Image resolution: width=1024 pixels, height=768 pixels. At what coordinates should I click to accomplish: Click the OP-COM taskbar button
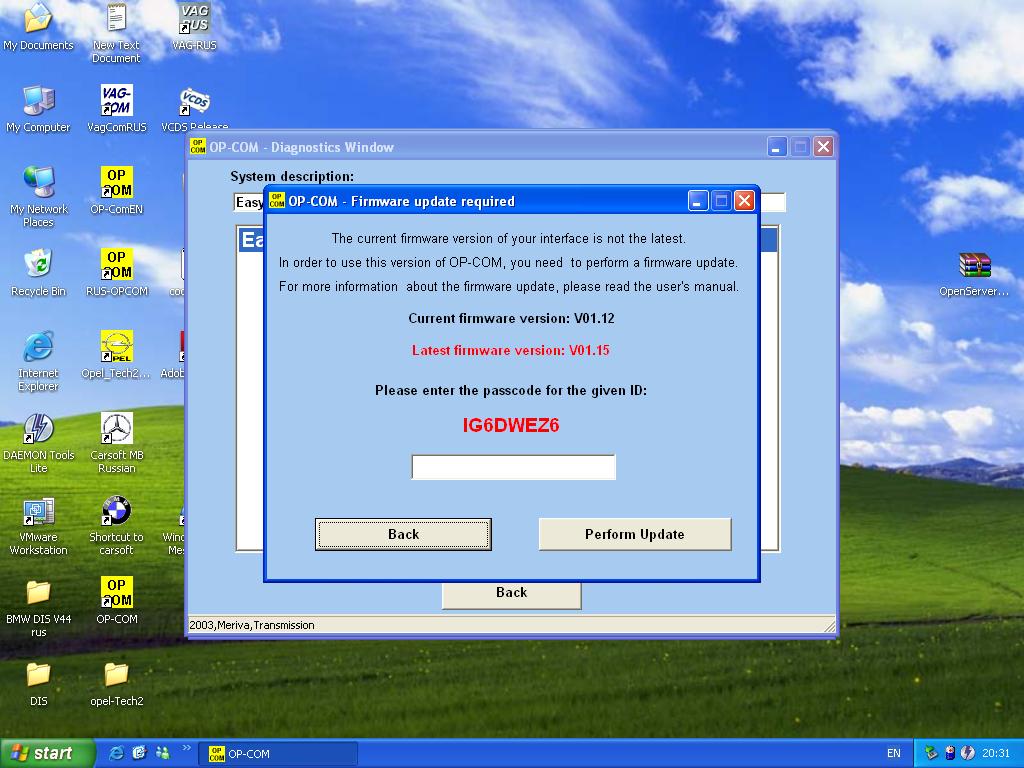click(x=280, y=754)
